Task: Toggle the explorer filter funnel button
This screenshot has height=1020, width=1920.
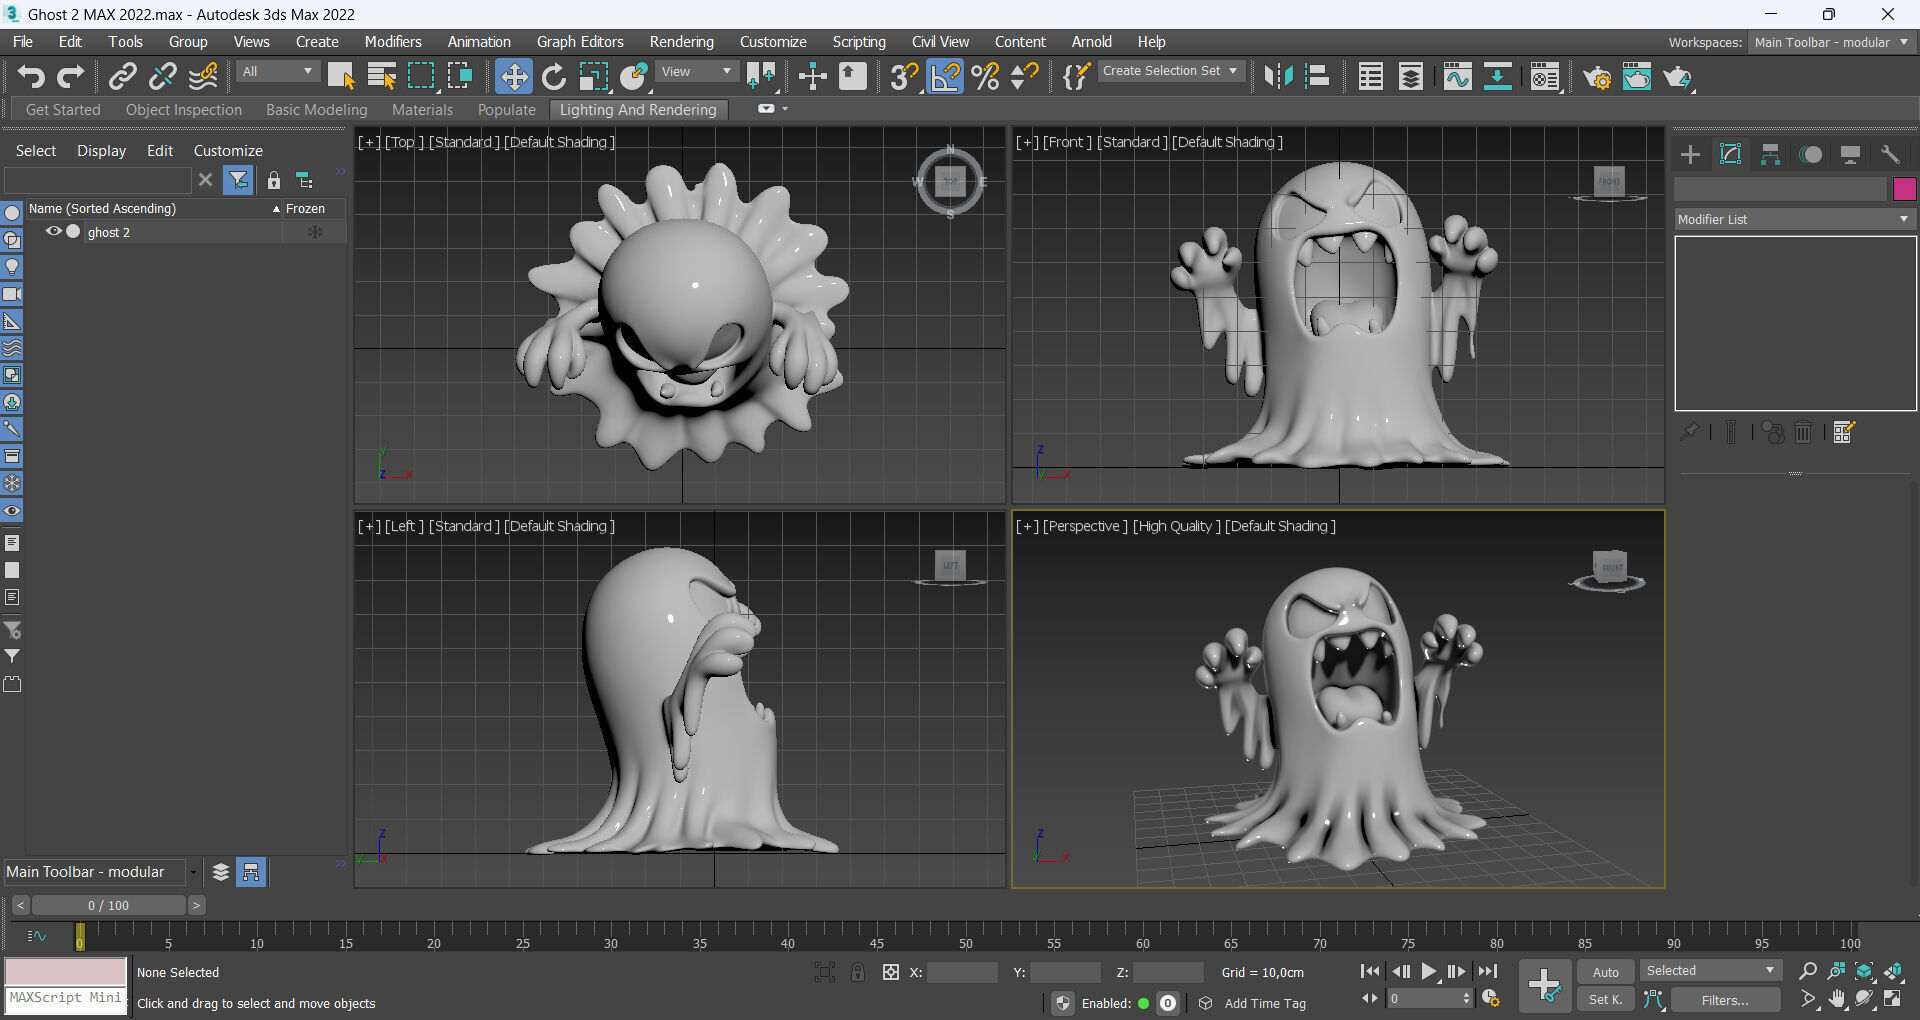Action: [238, 180]
